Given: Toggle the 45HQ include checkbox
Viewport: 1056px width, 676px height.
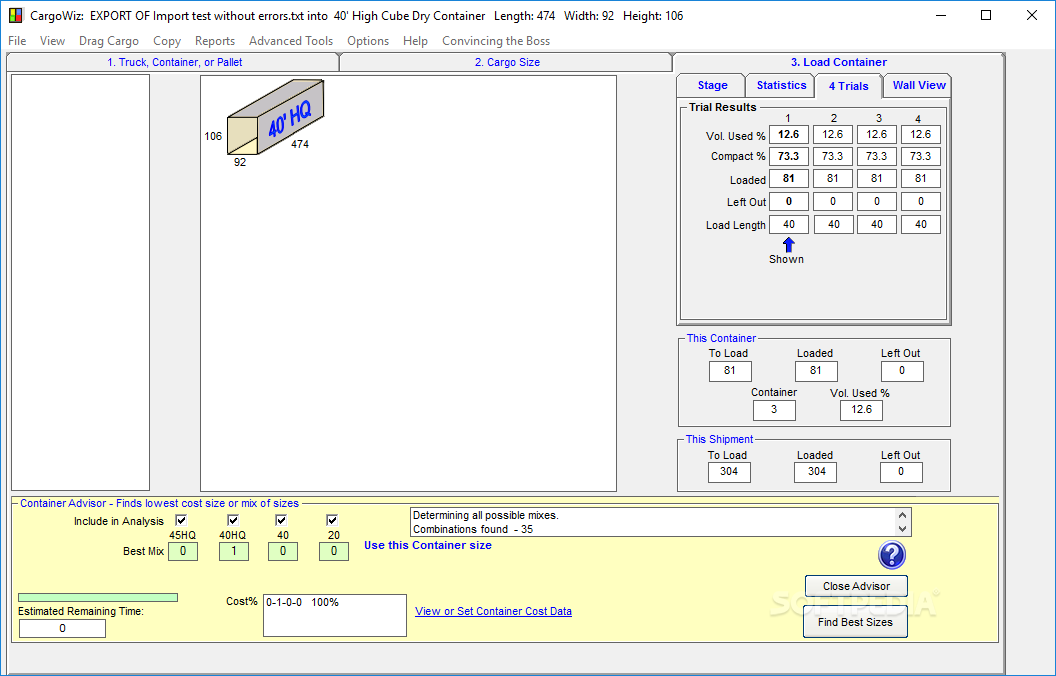Looking at the screenshot, I should [x=181, y=520].
